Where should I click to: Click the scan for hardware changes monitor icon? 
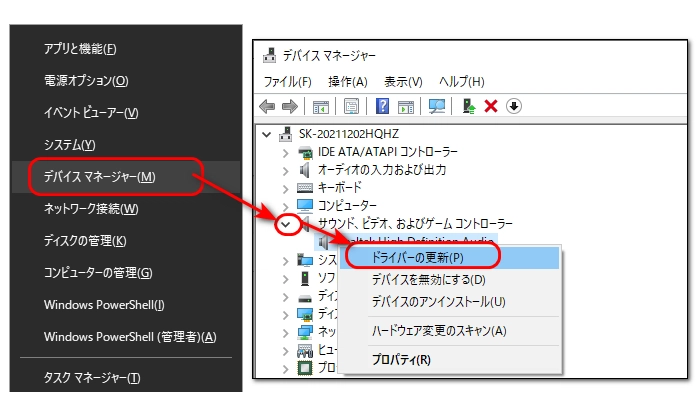coord(436,107)
